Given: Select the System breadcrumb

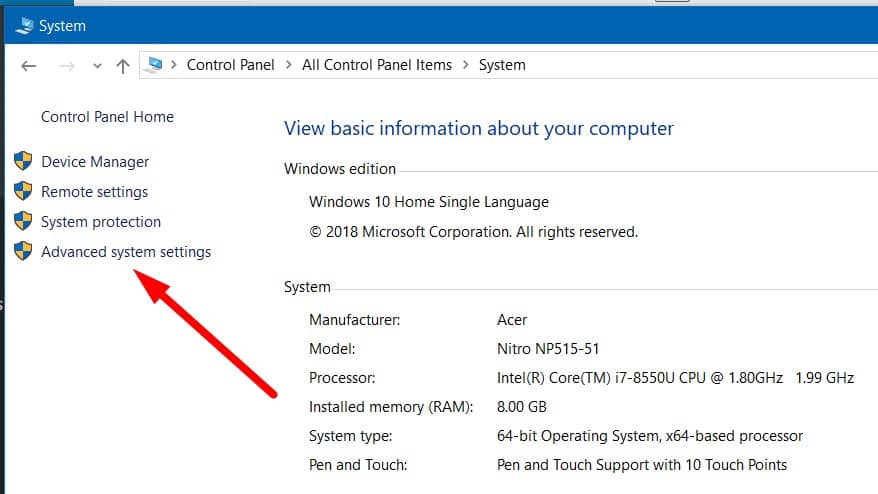Looking at the screenshot, I should pos(502,65).
